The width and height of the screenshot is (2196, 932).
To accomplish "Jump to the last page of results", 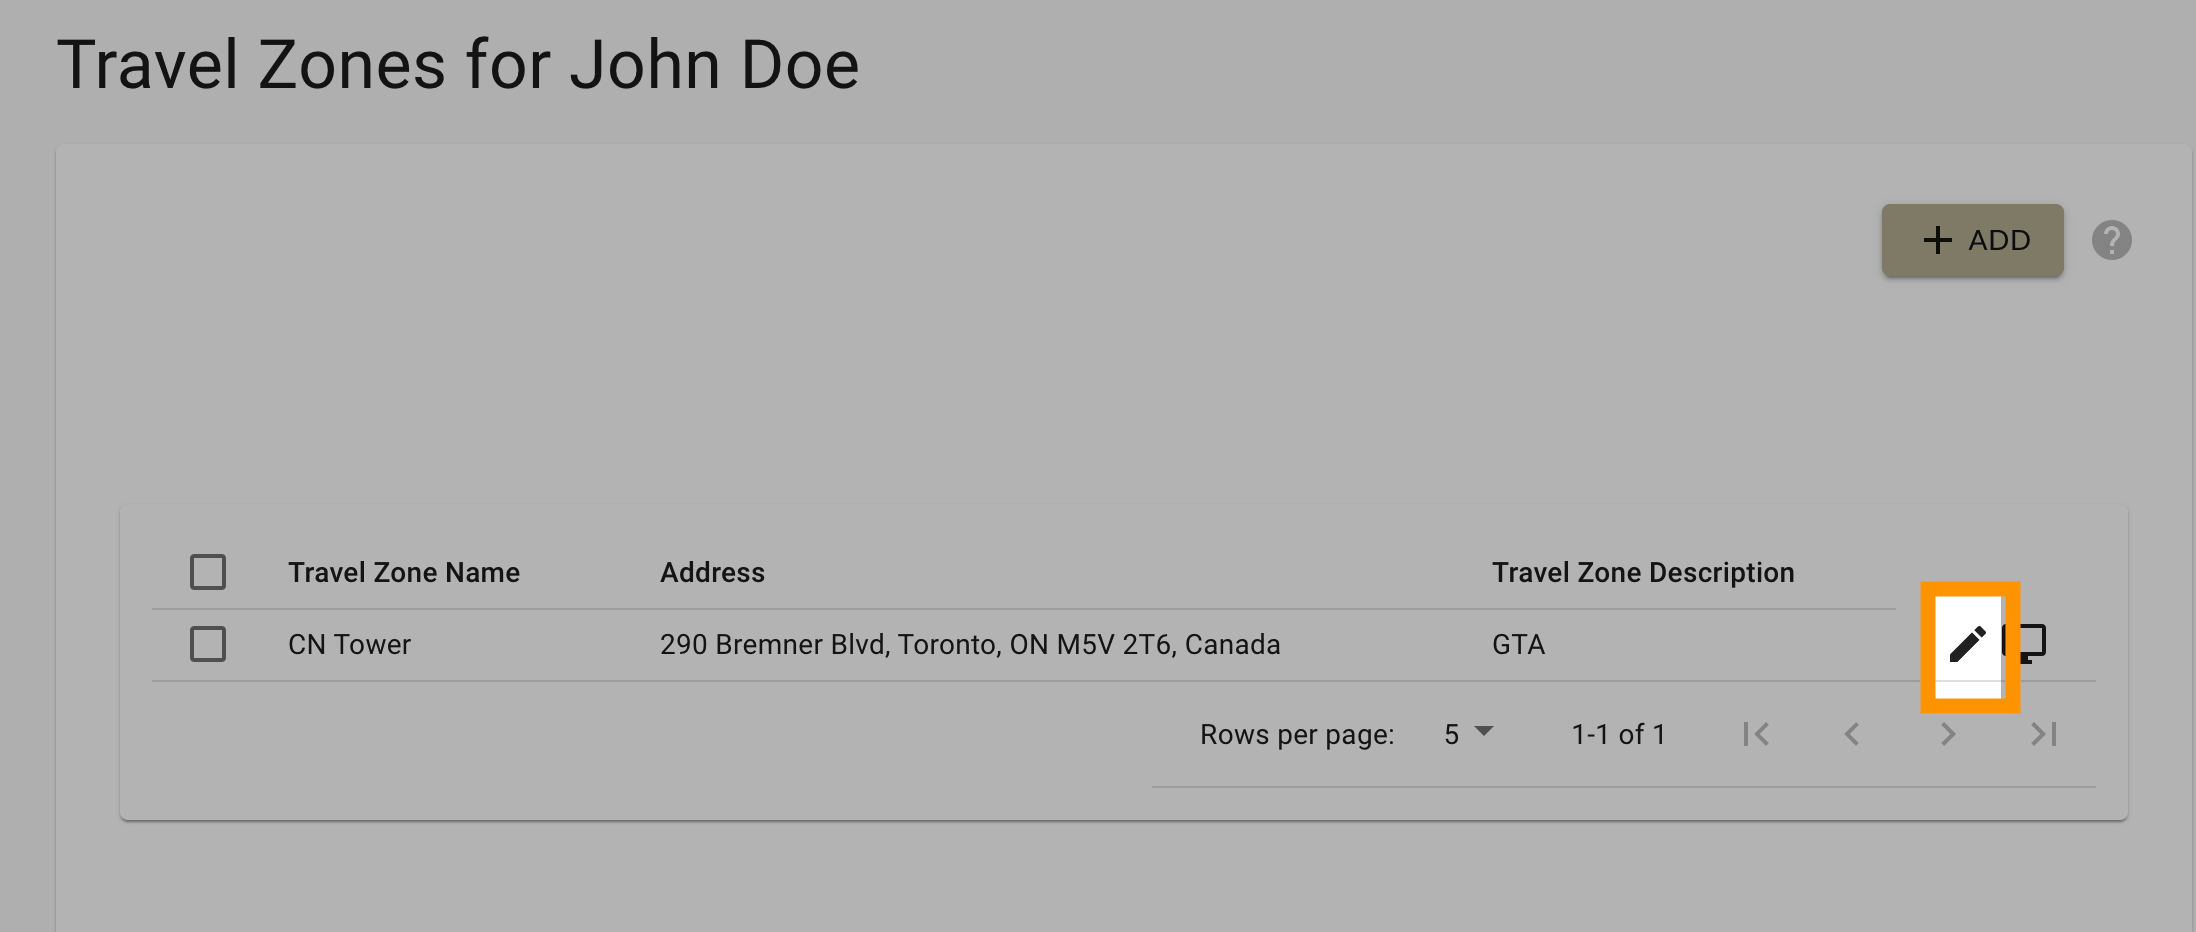I will pos(2044,735).
